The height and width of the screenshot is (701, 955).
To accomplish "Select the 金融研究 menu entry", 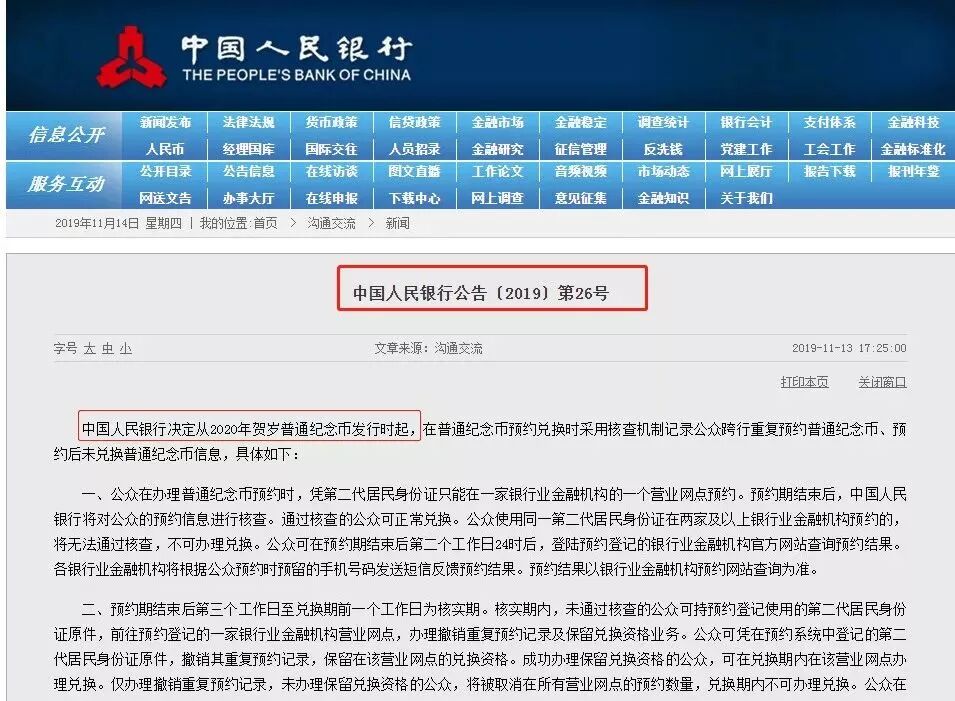I will click(x=498, y=149).
